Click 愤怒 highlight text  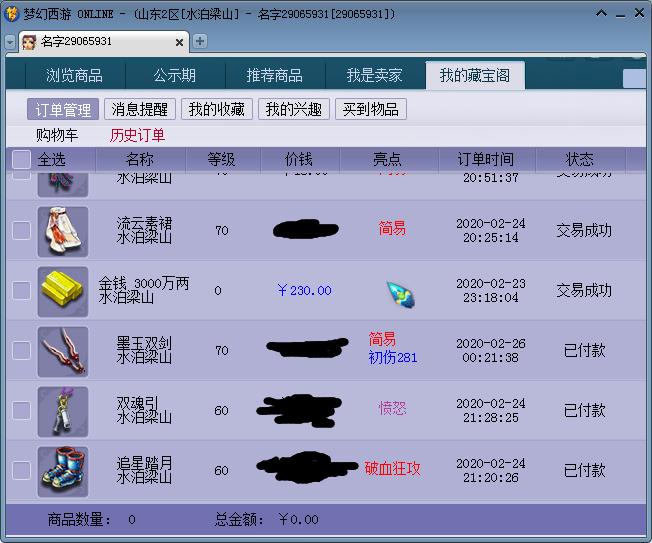point(393,408)
